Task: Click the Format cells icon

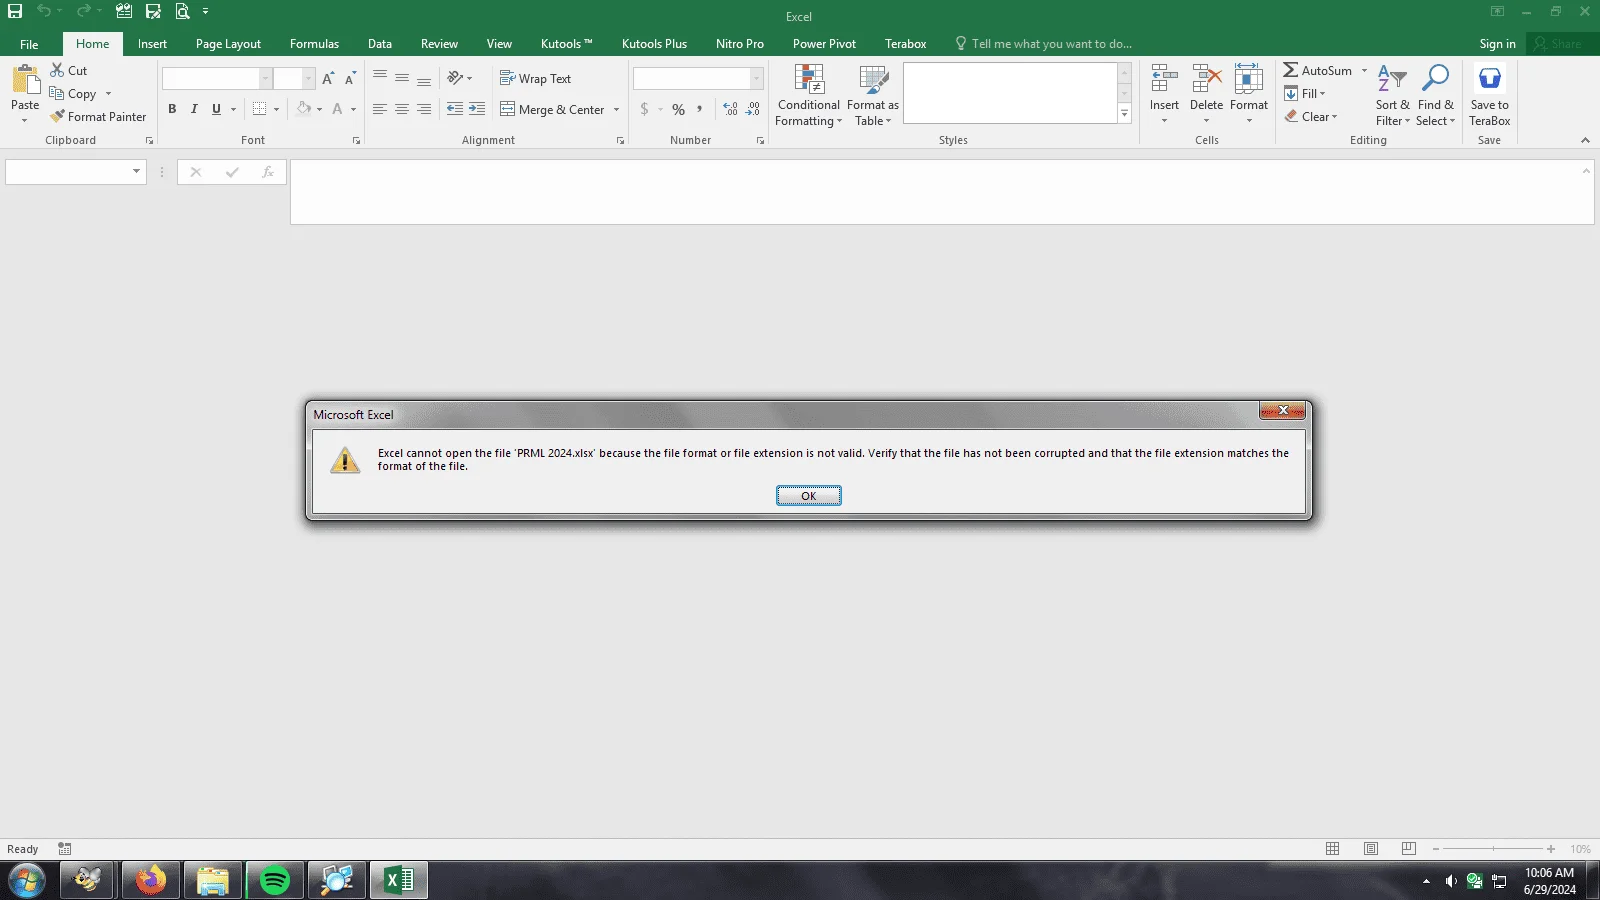Action: pyautogui.click(x=1249, y=79)
